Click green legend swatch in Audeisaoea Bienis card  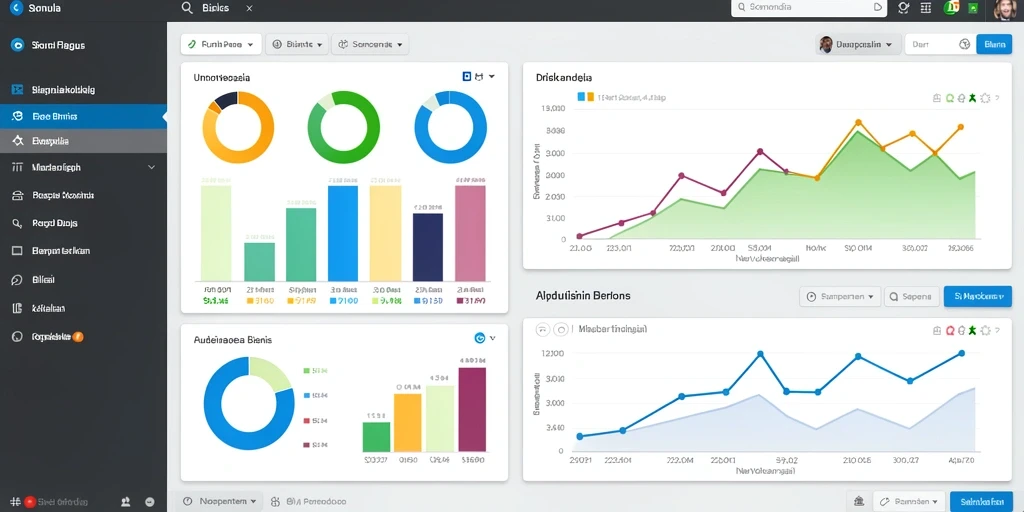306,370
